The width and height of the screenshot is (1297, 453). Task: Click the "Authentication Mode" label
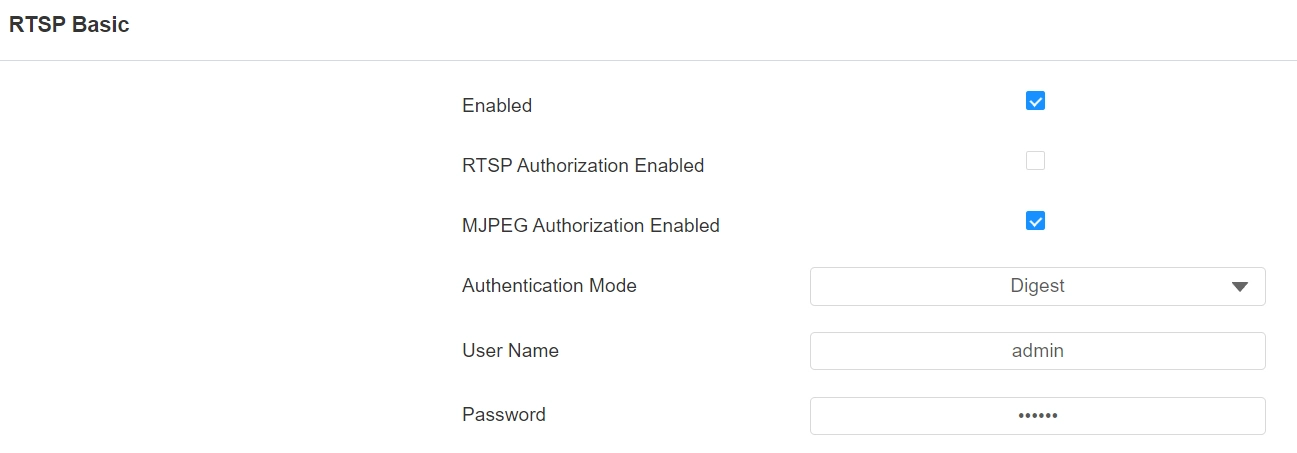pos(549,285)
